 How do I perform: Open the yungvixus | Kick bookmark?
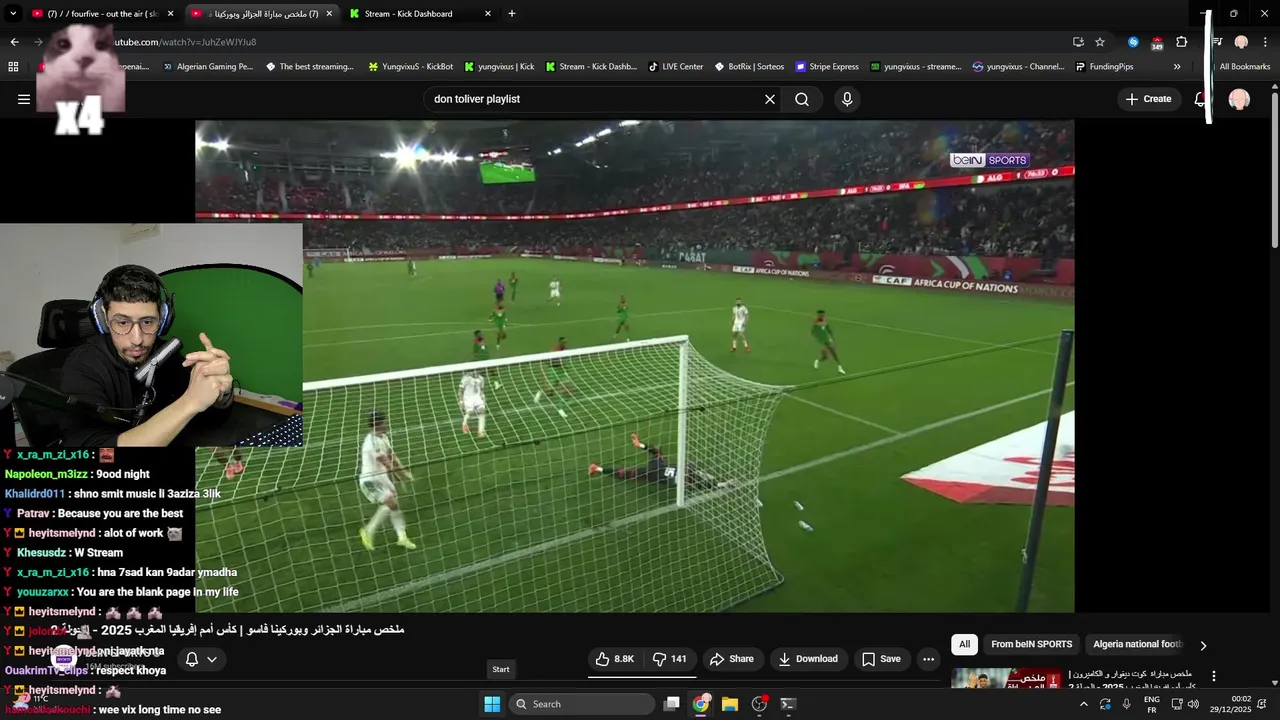[x=499, y=67]
